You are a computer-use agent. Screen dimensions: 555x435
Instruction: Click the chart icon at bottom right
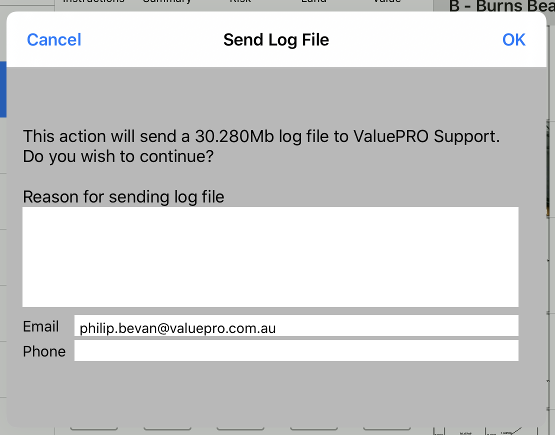[x=511, y=431]
